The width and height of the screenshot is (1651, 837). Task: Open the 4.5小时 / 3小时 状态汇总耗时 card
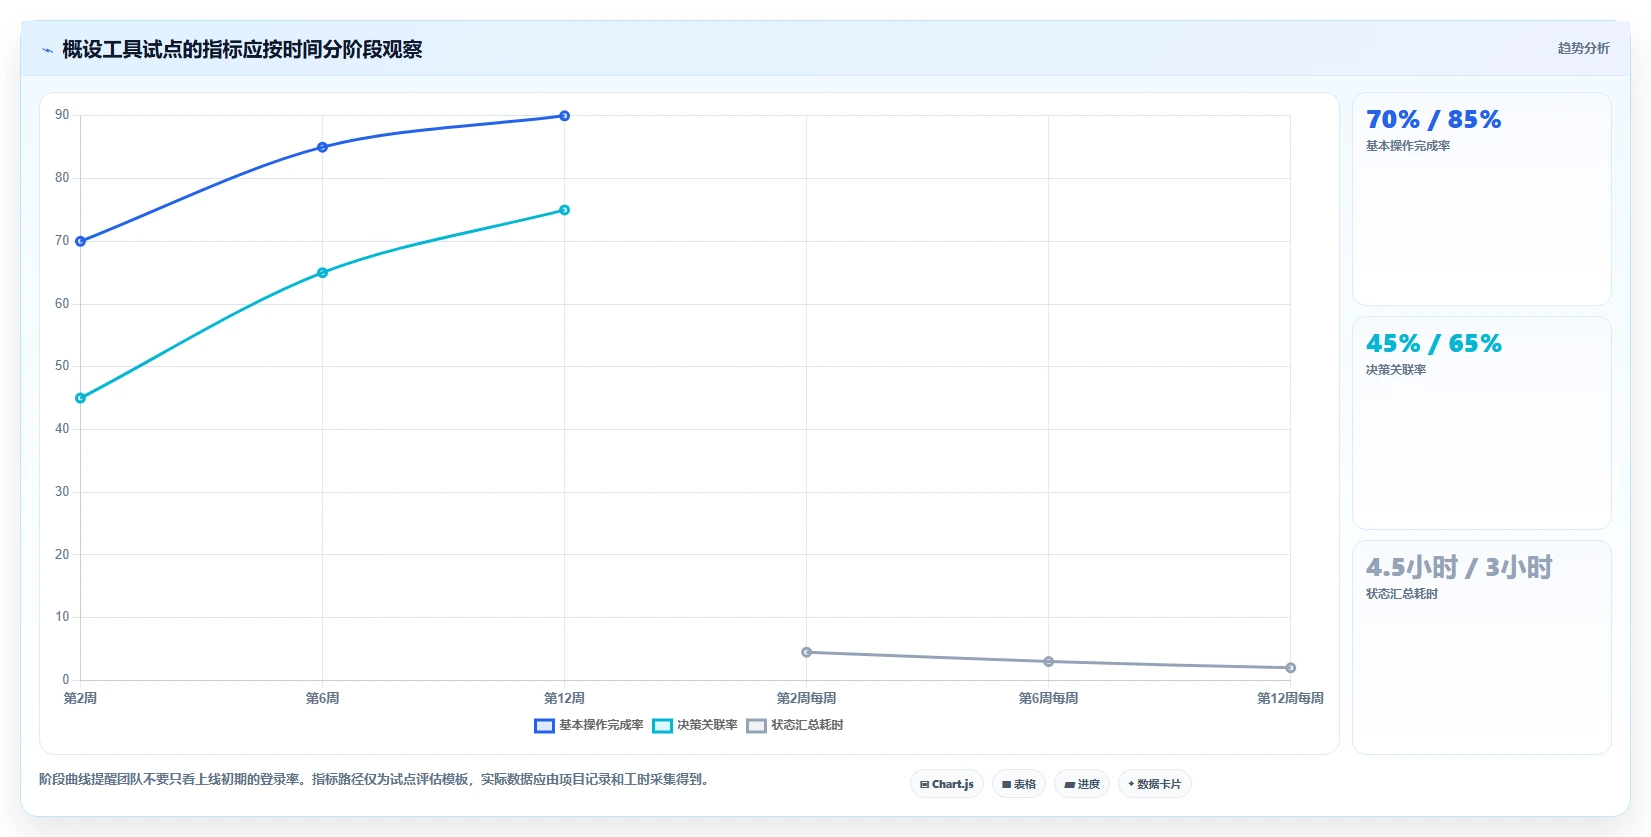coord(1482,647)
